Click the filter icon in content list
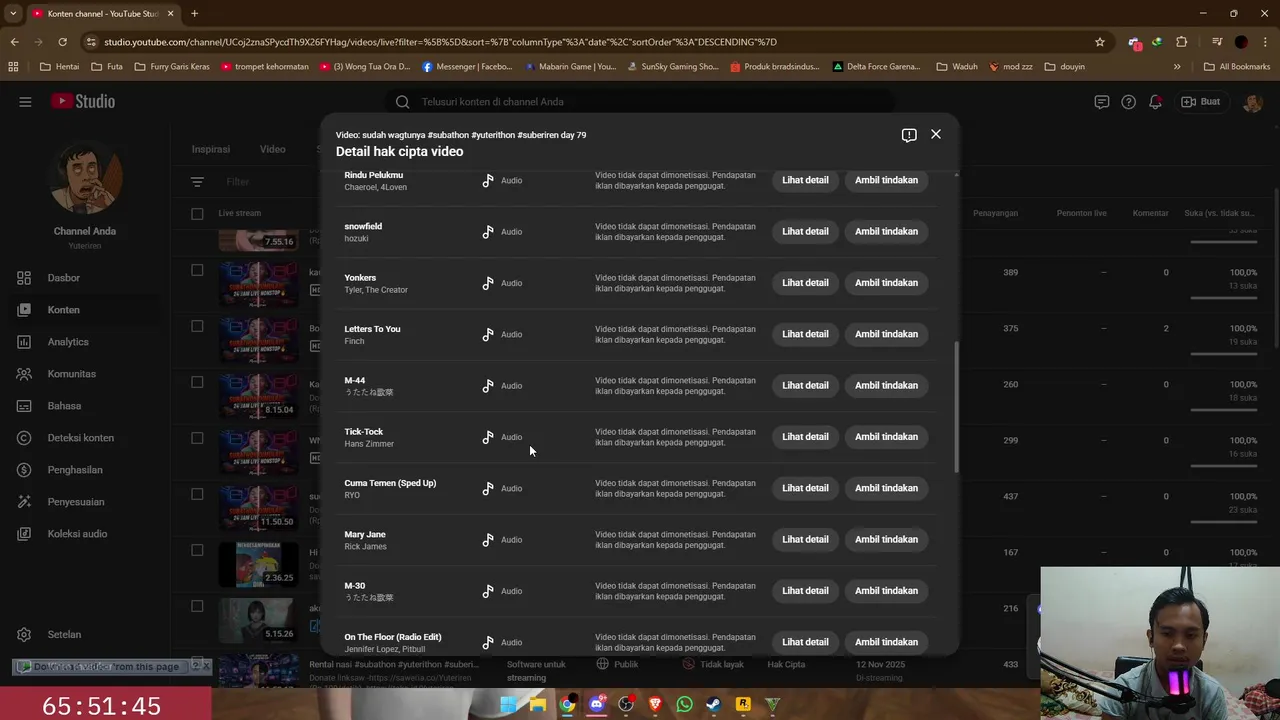 [x=197, y=182]
